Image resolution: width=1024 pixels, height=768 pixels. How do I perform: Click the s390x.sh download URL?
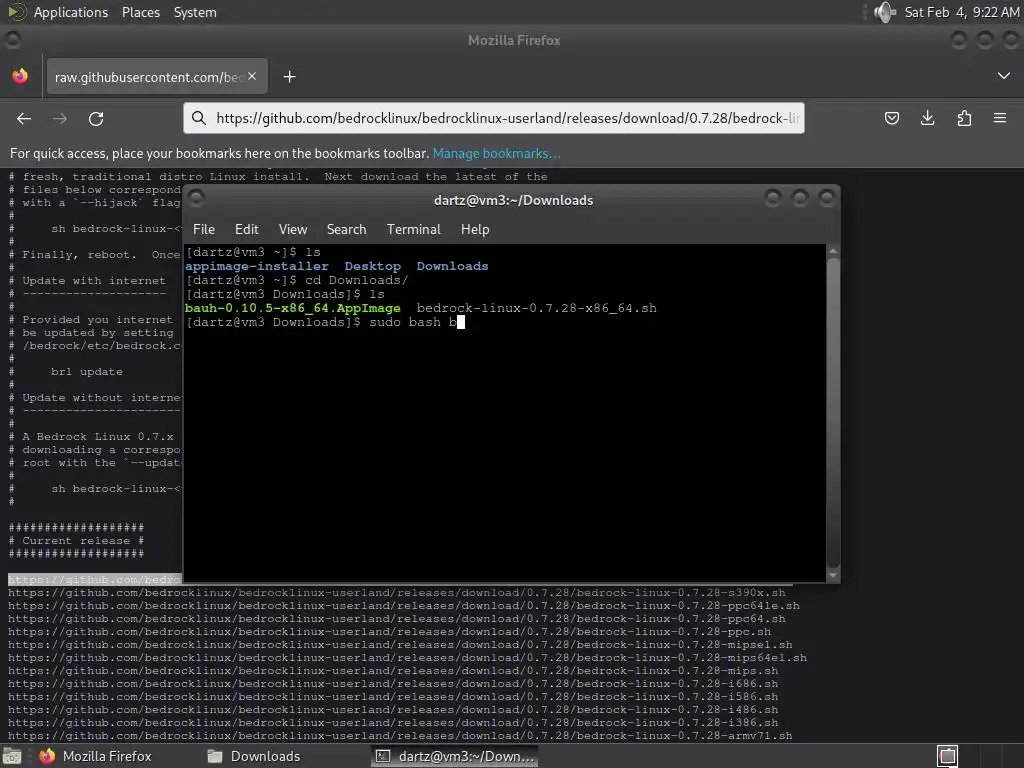pyautogui.click(x=396, y=593)
